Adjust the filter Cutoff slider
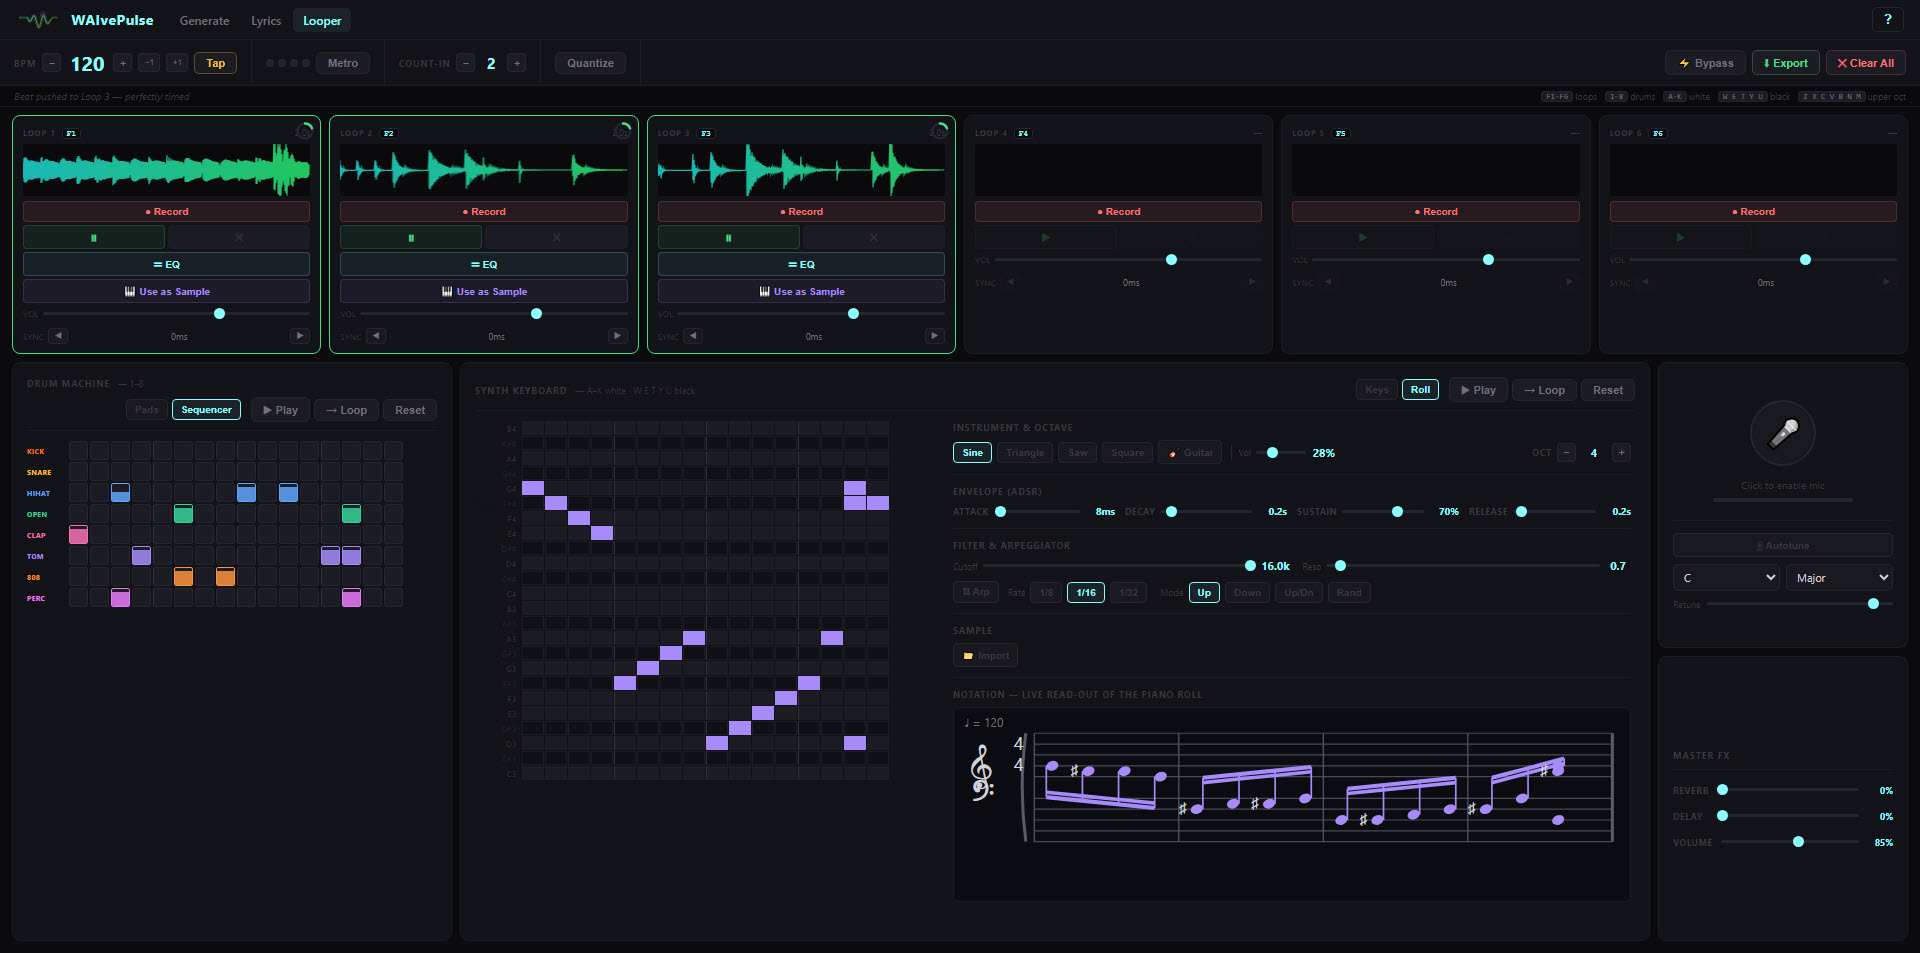 1118,566
